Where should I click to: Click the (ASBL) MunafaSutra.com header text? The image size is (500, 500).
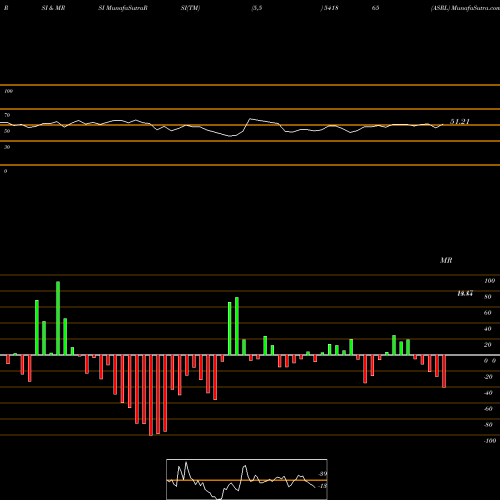tap(465, 8)
